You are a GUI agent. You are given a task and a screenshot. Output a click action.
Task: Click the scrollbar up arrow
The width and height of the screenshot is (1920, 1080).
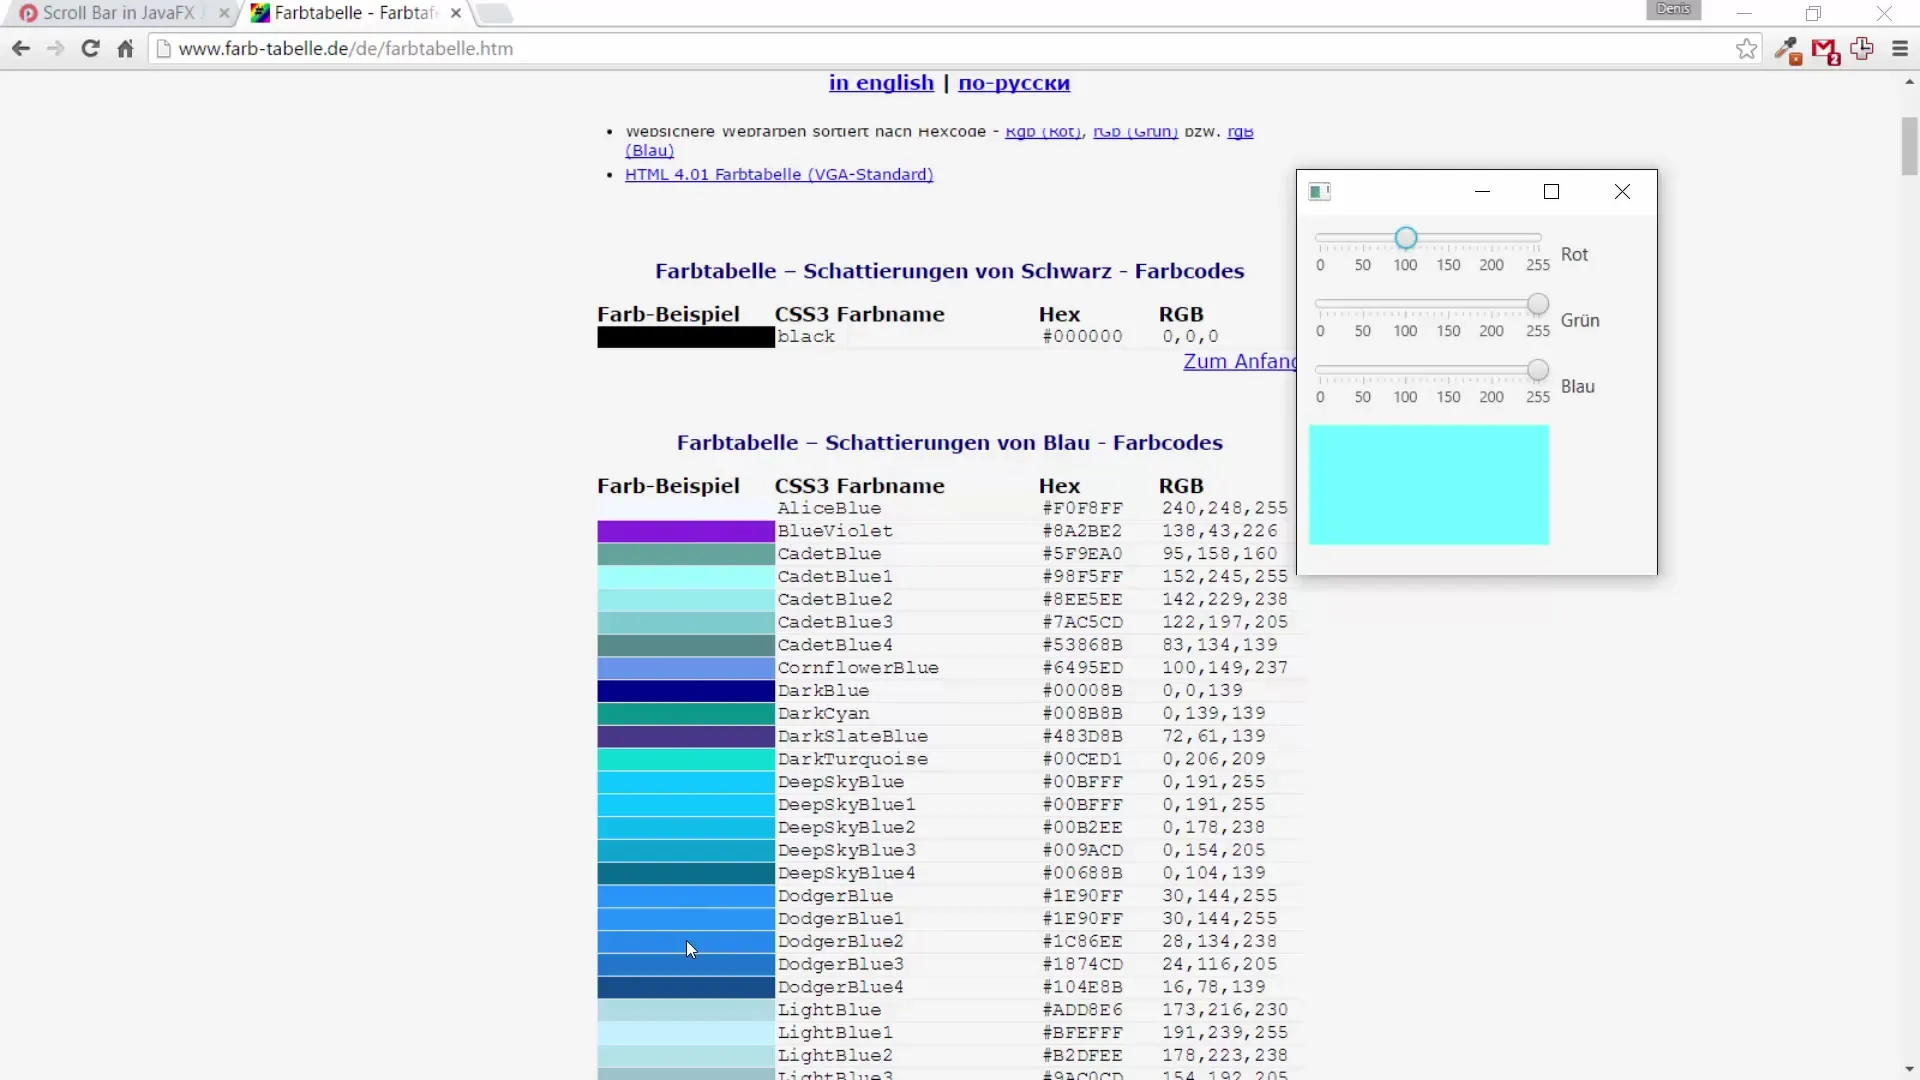click(1909, 82)
